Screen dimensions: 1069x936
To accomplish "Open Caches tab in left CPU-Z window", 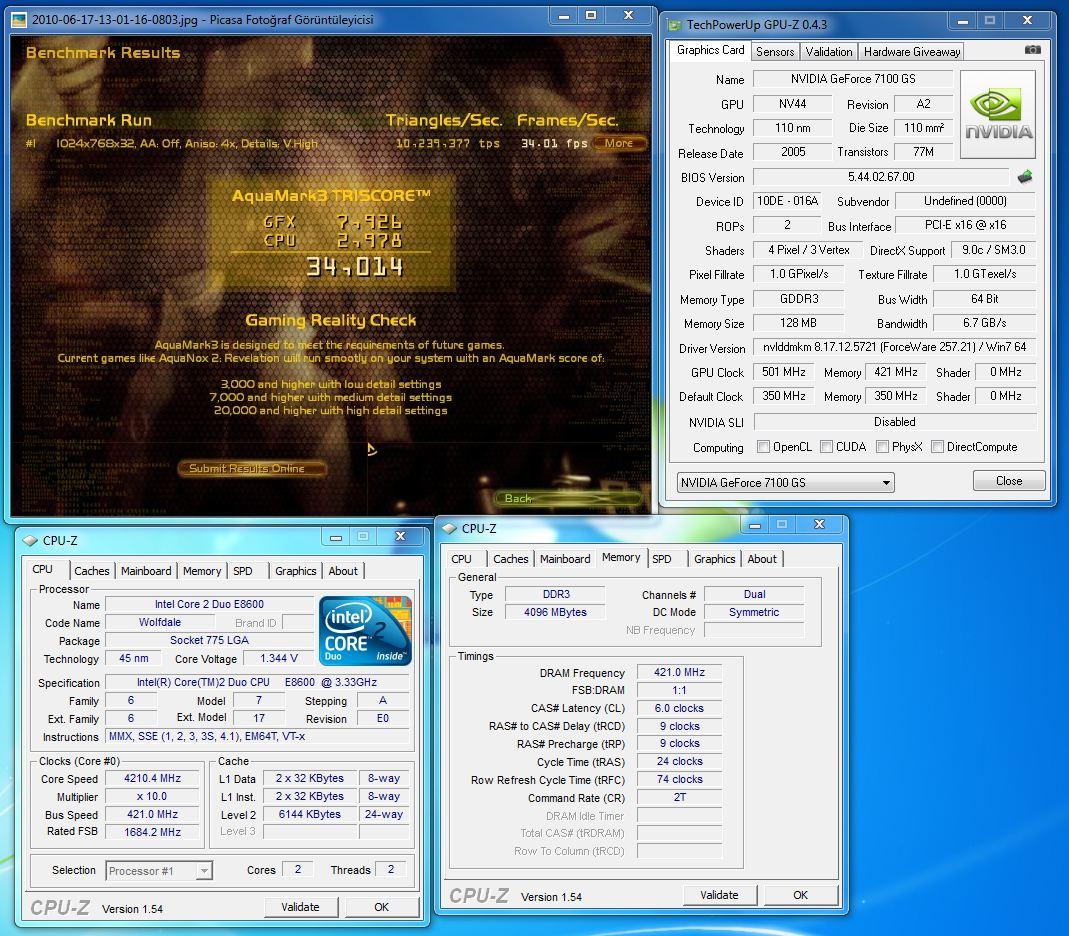I will pyautogui.click(x=91, y=571).
